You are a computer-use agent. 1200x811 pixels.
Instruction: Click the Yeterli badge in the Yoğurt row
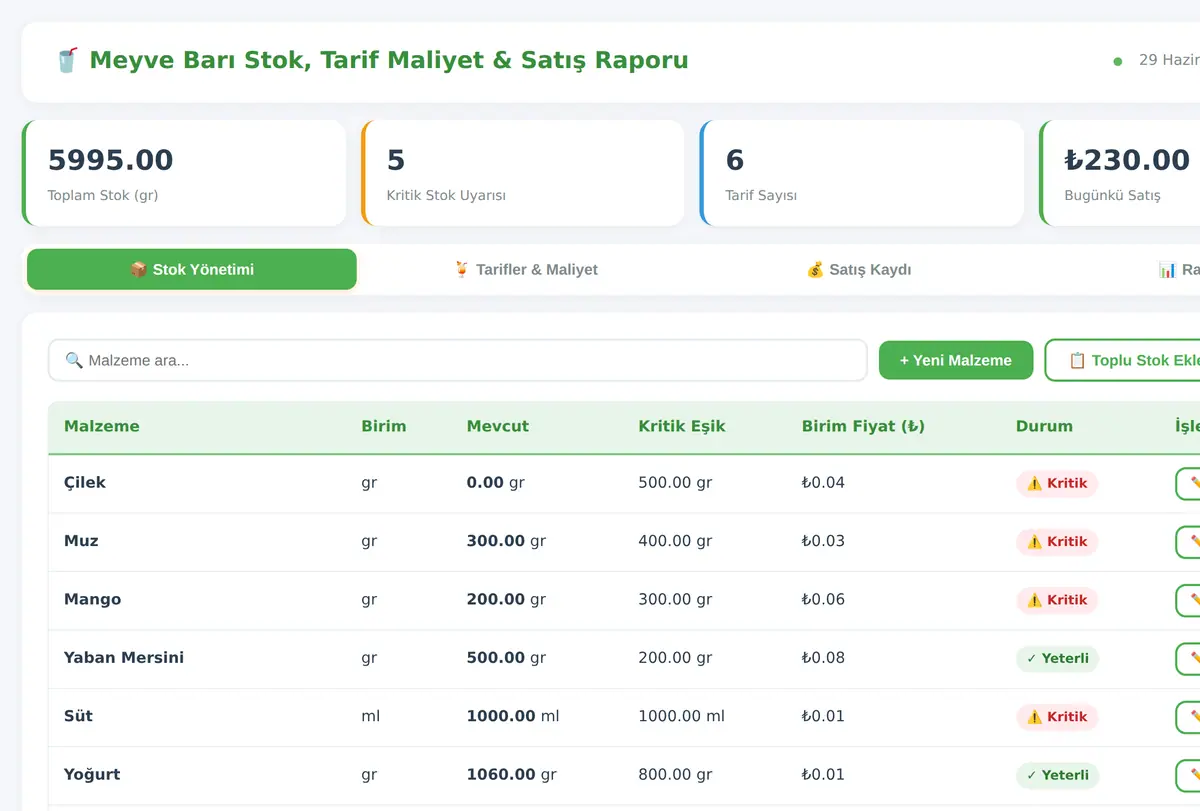pyautogui.click(x=1057, y=775)
